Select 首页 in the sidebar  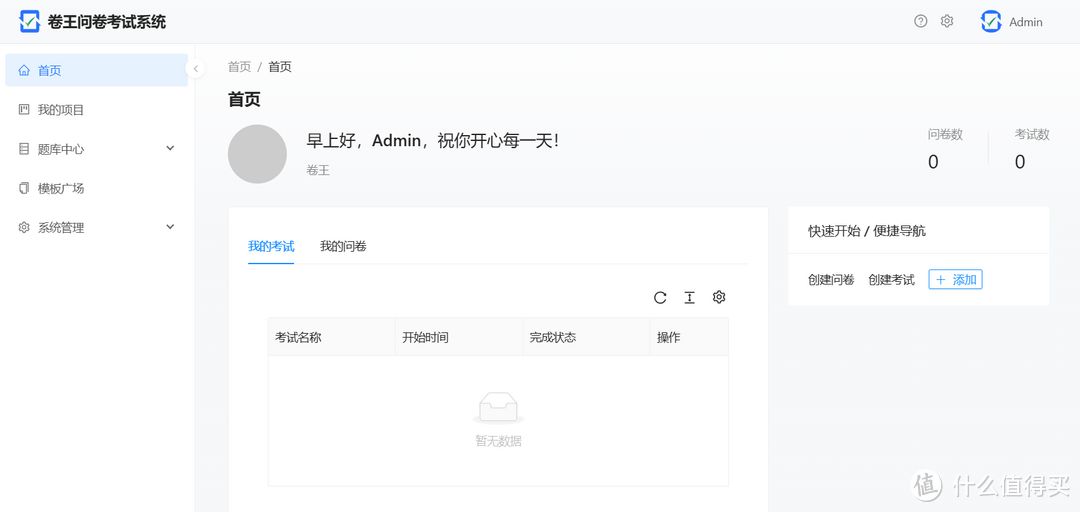(96, 70)
